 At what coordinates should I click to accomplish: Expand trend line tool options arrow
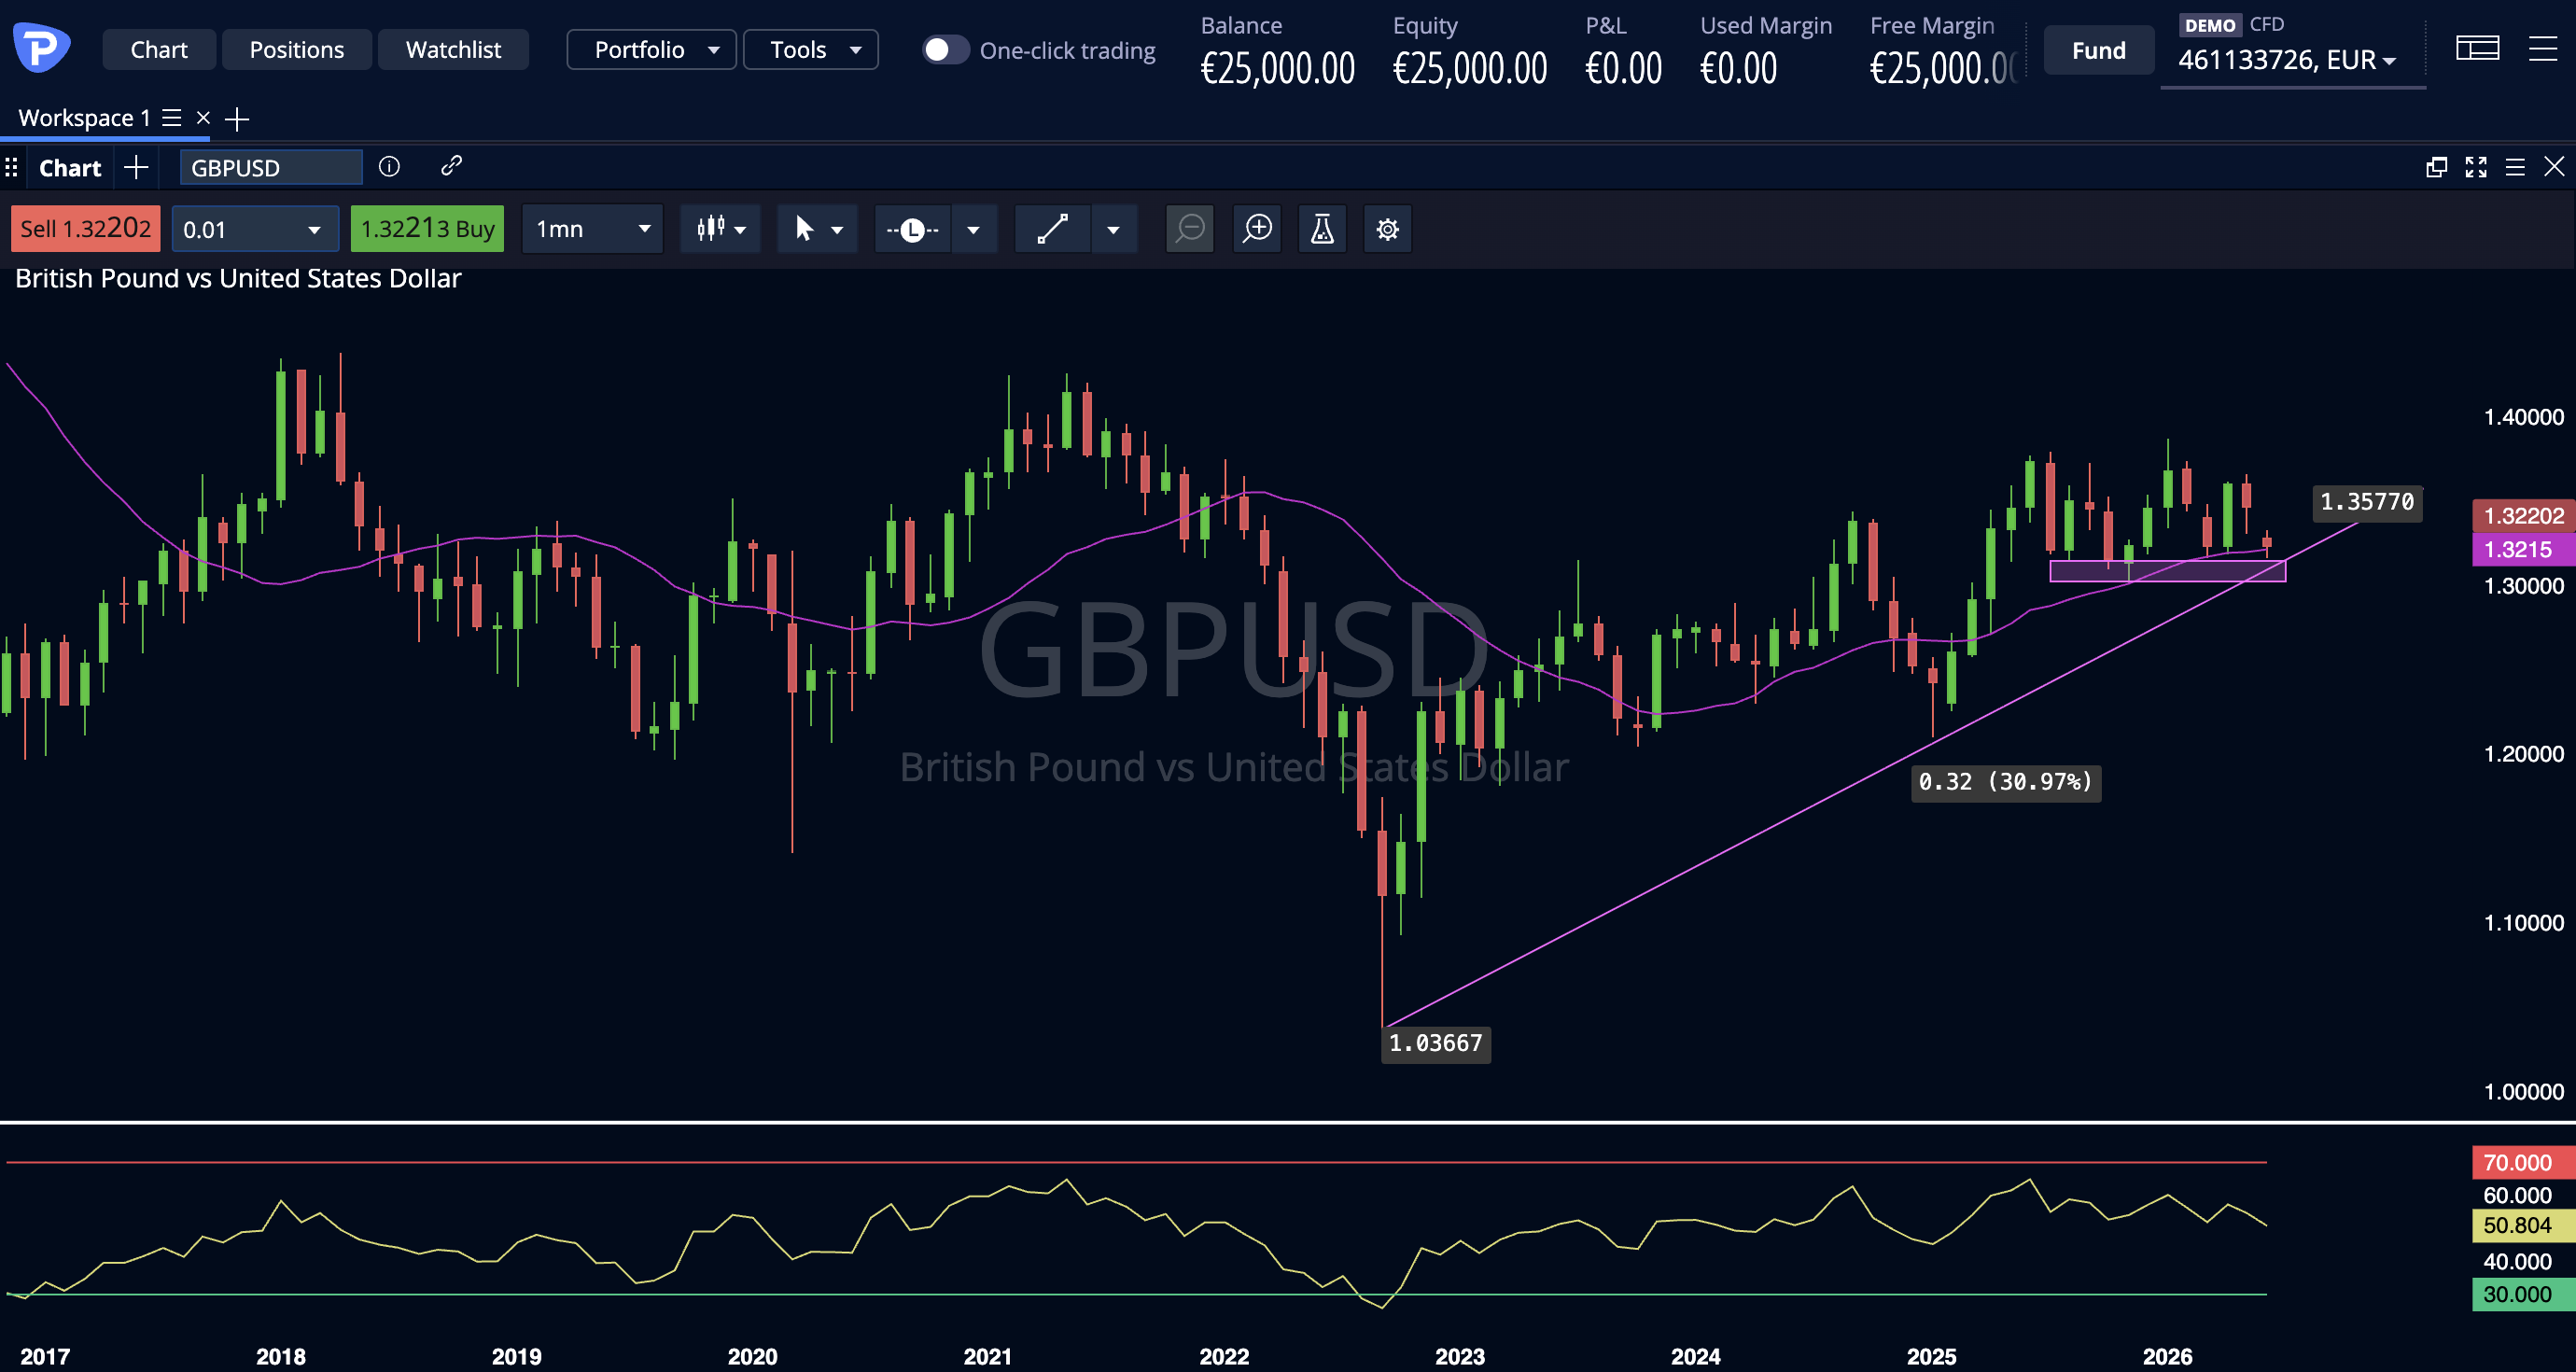coord(1113,230)
